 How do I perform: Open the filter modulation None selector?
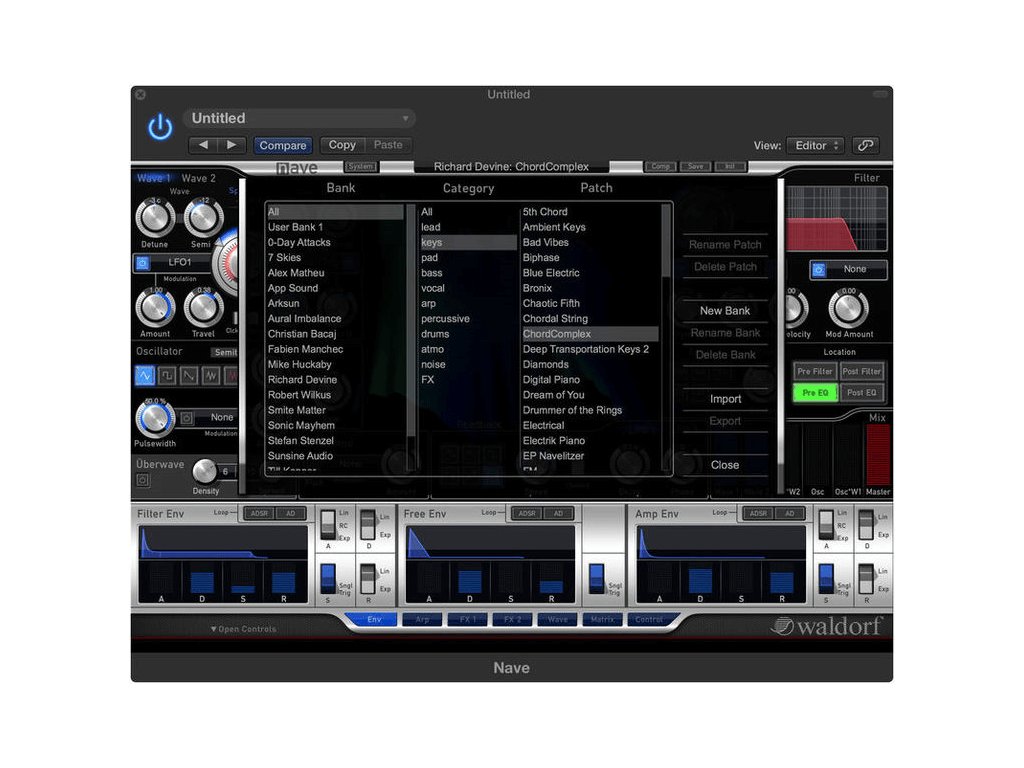[x=856, y=269]
